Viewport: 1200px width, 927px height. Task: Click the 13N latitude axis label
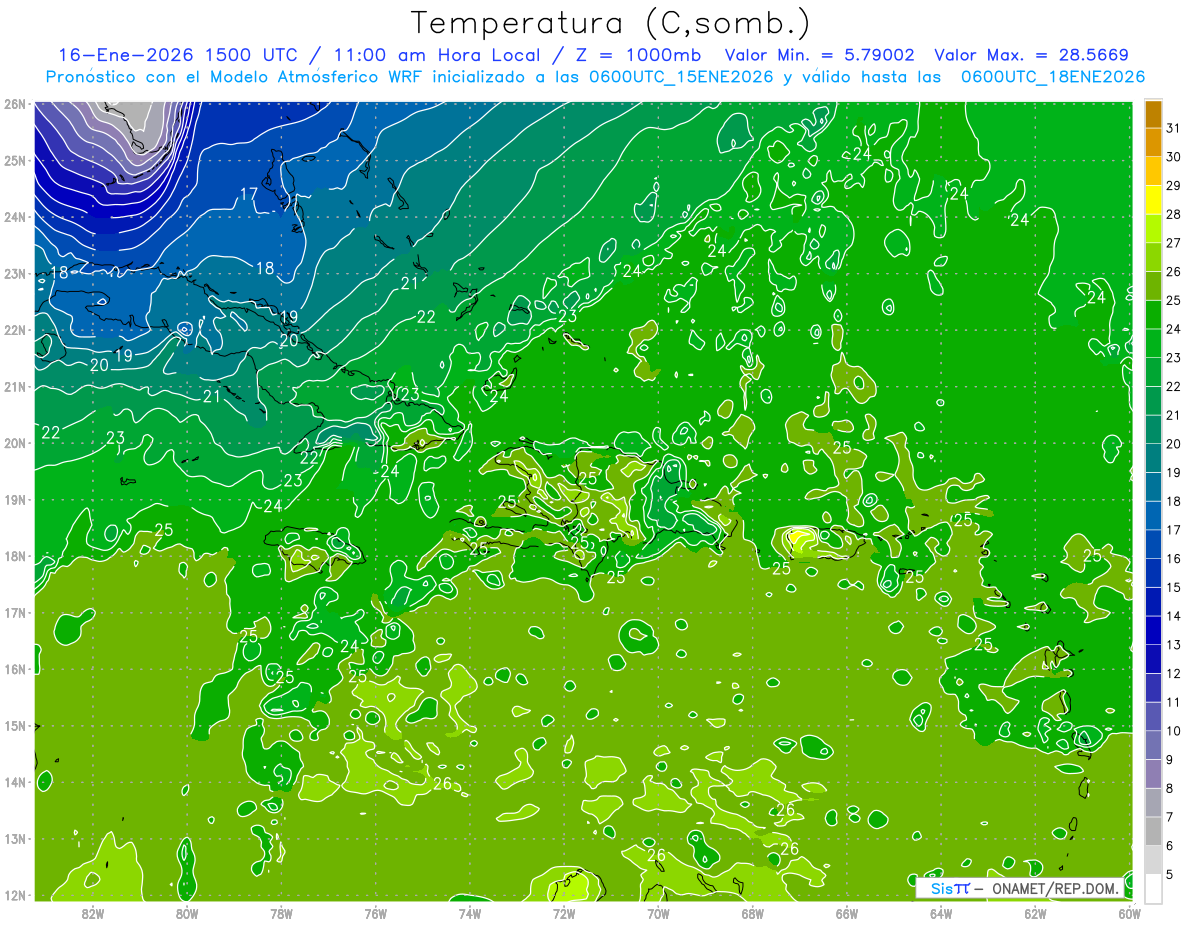[14, 839]
